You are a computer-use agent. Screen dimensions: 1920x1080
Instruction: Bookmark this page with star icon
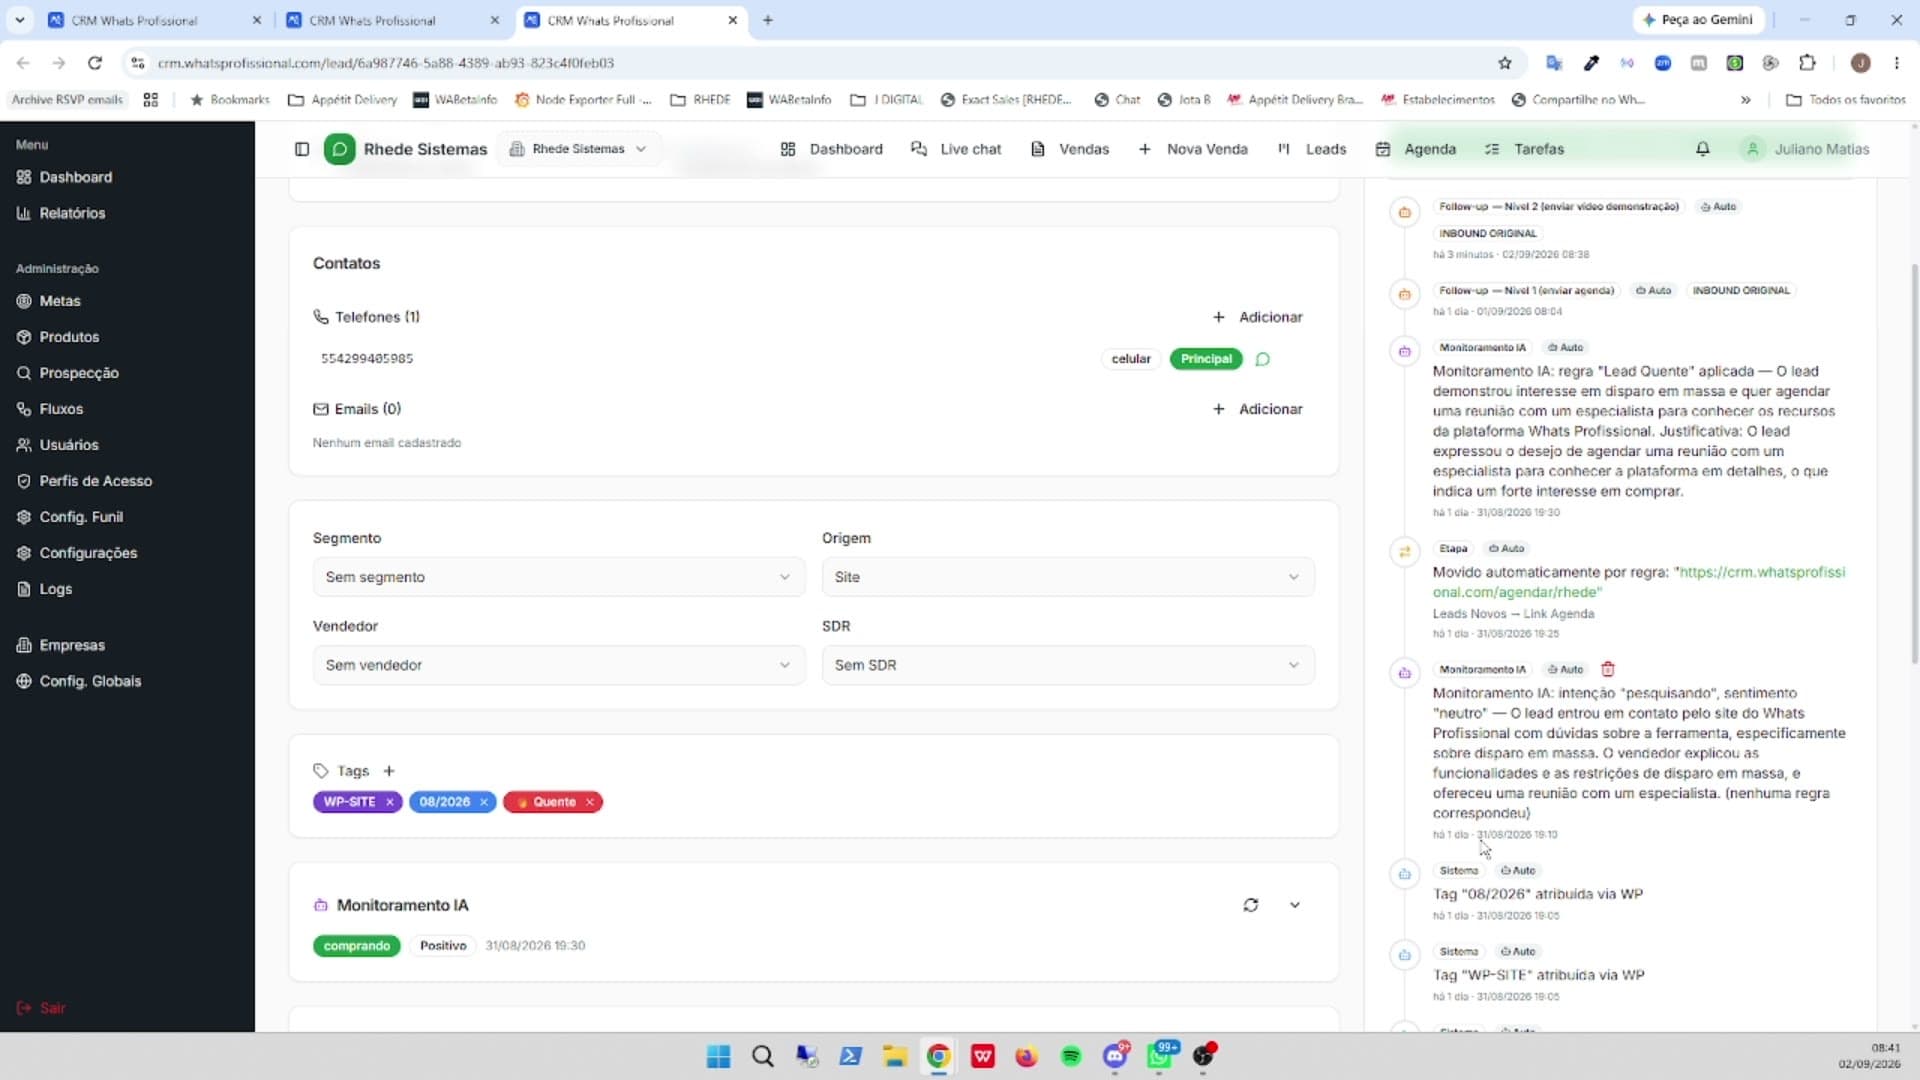(1504, 63)
